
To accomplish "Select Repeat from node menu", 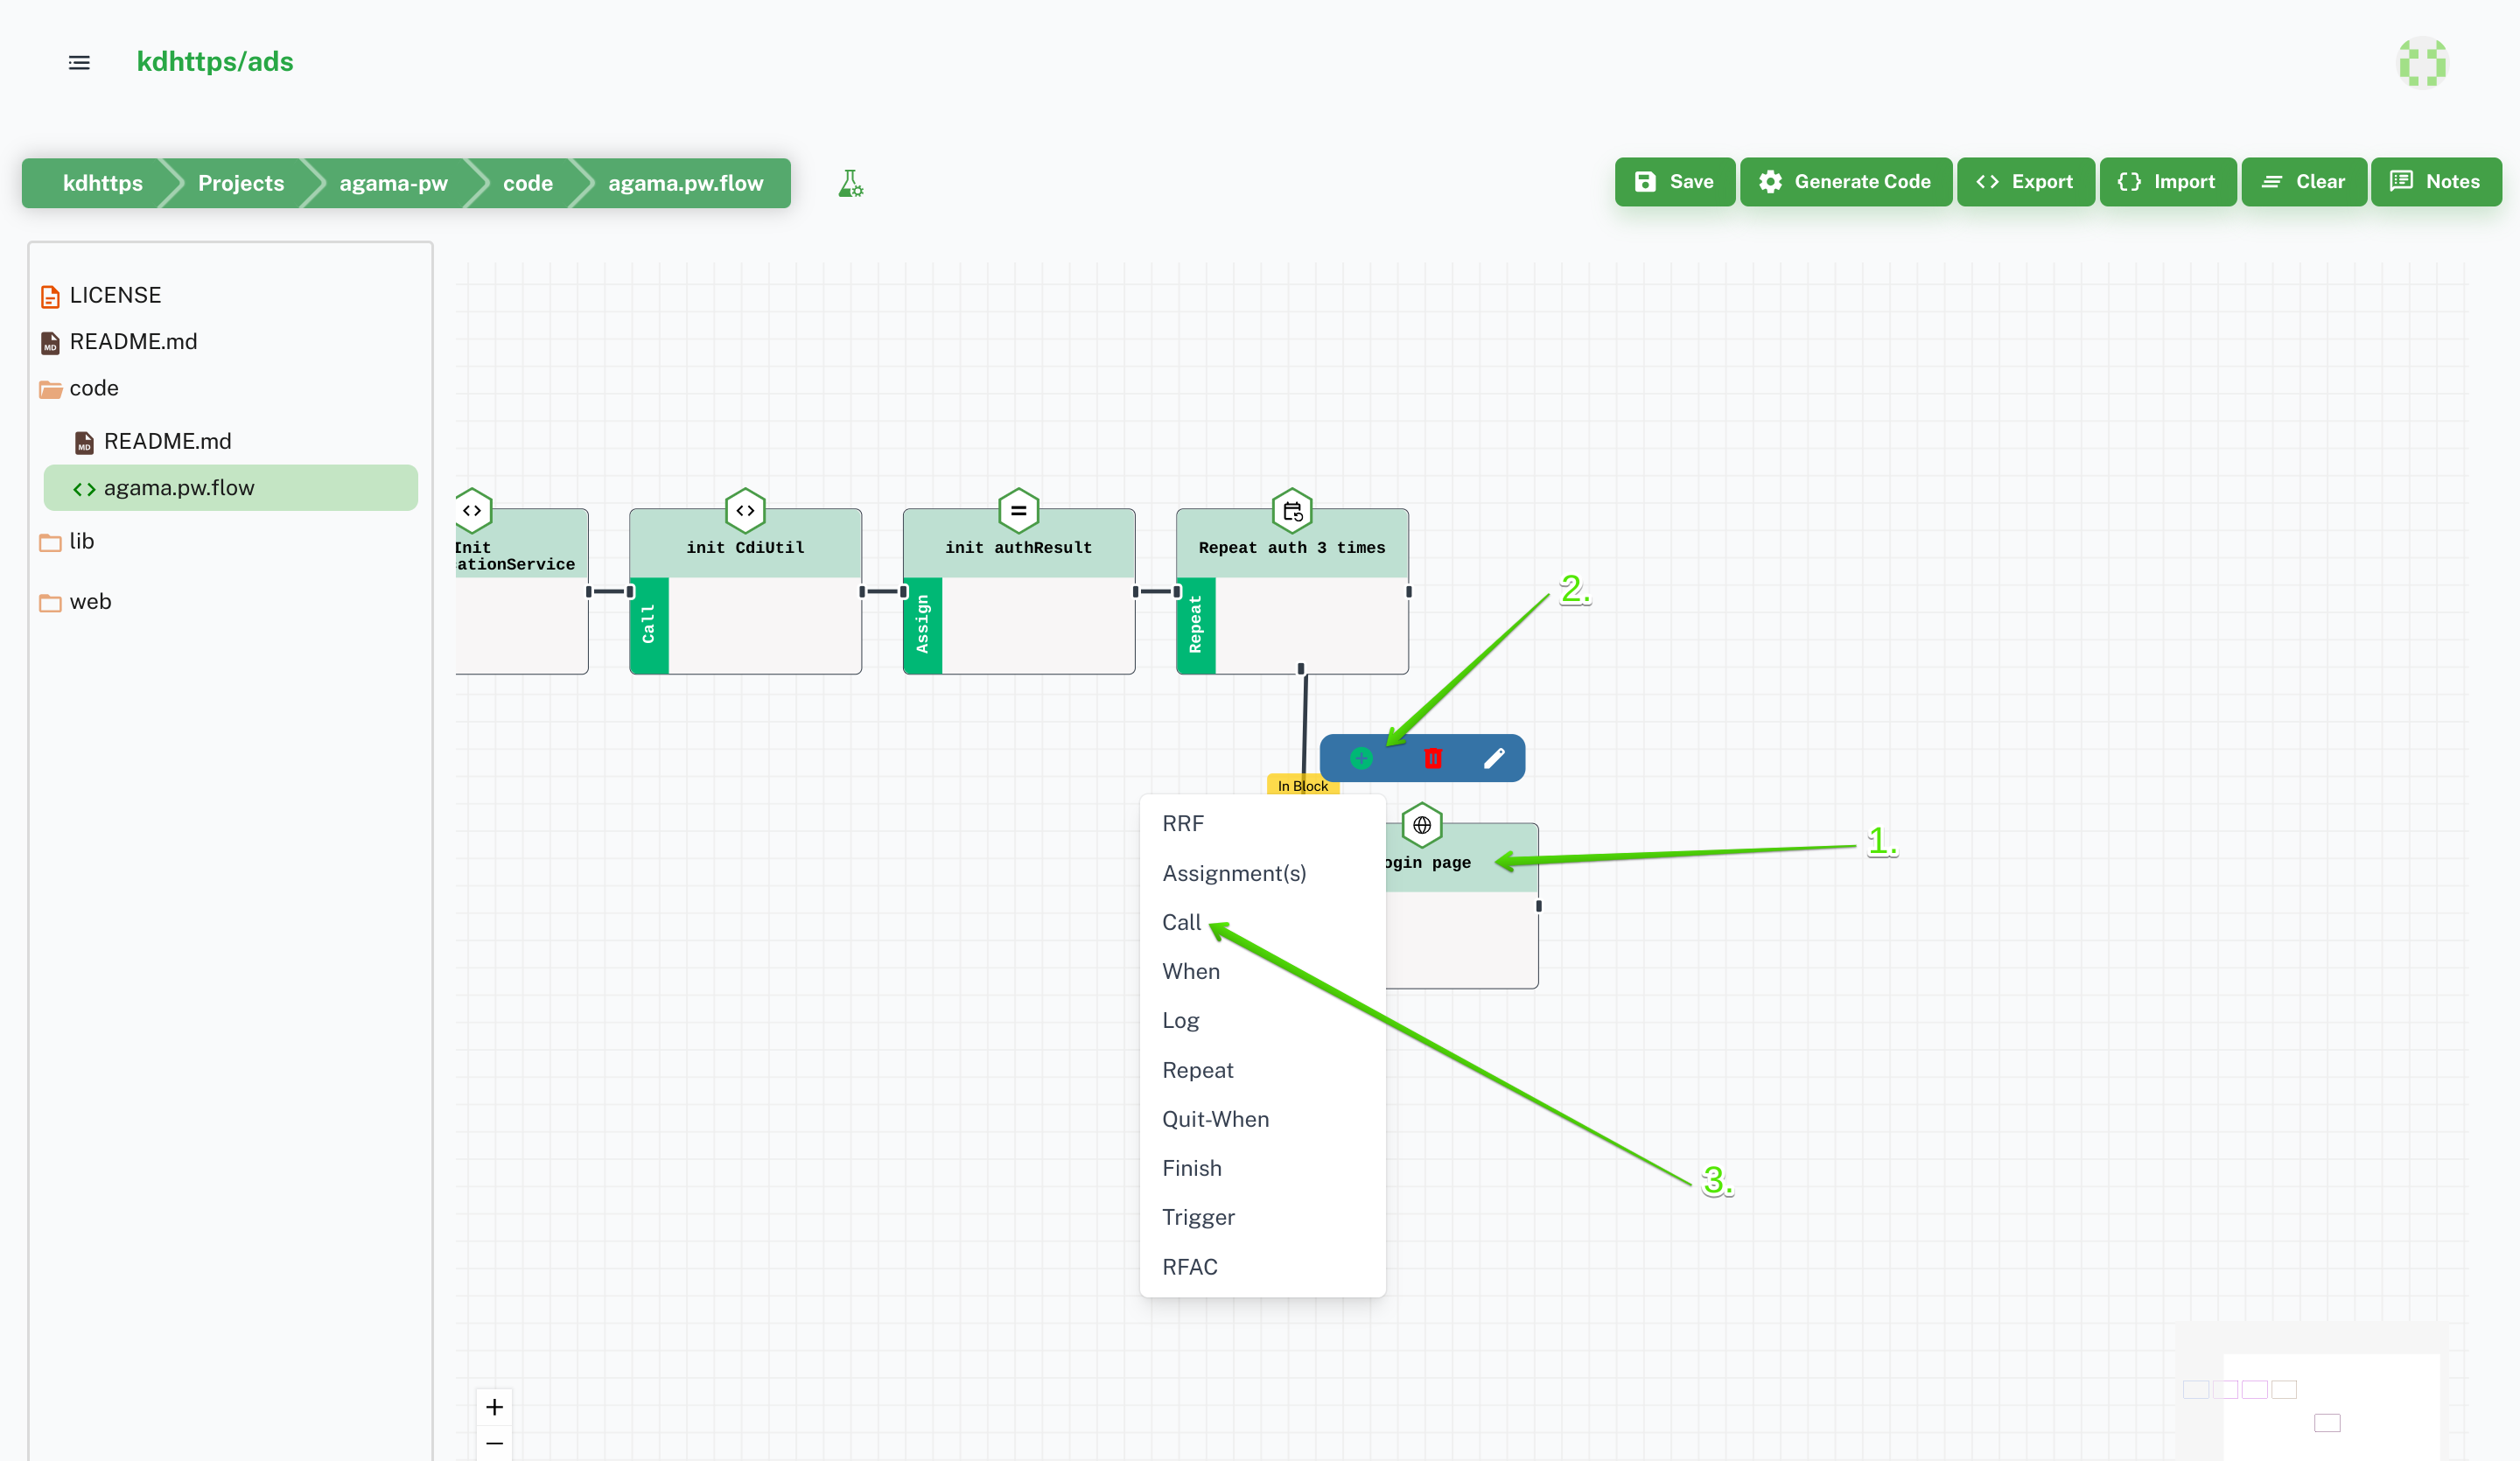I will (x=1262, y=1070).
